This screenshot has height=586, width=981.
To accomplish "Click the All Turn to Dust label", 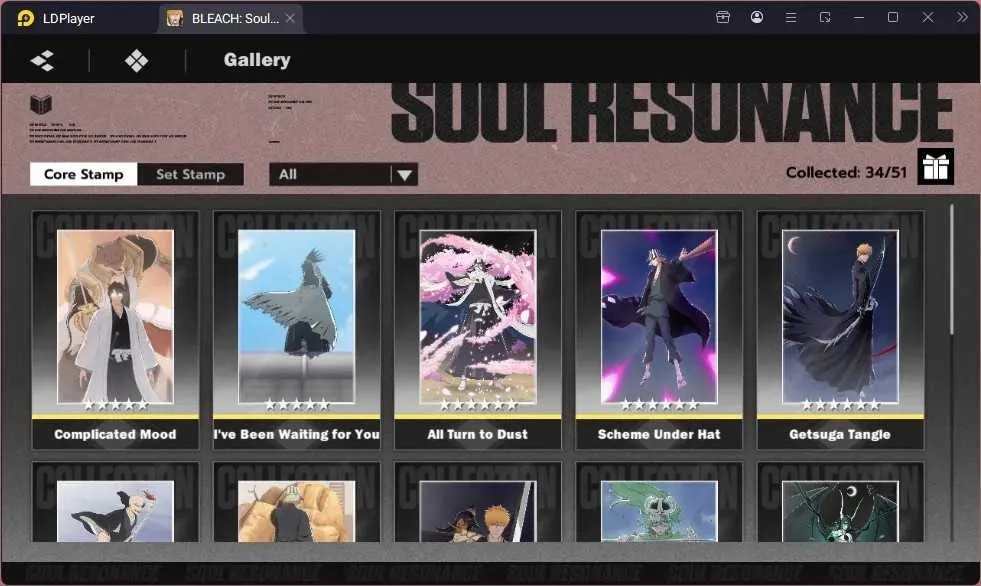I will point(478,434).
